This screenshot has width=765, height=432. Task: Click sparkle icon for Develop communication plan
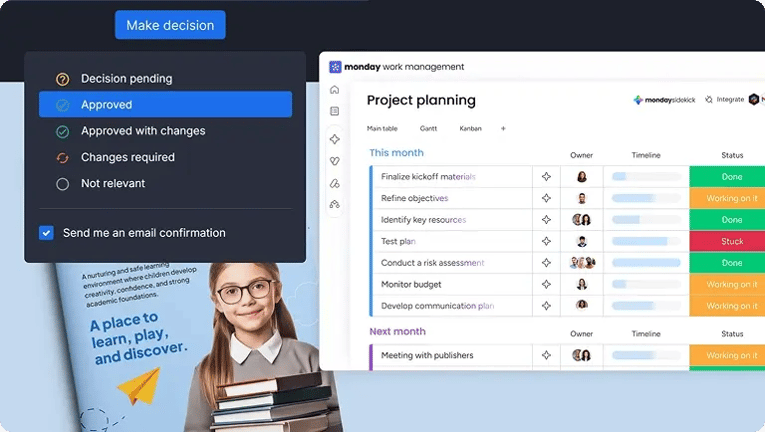point(546,306)
